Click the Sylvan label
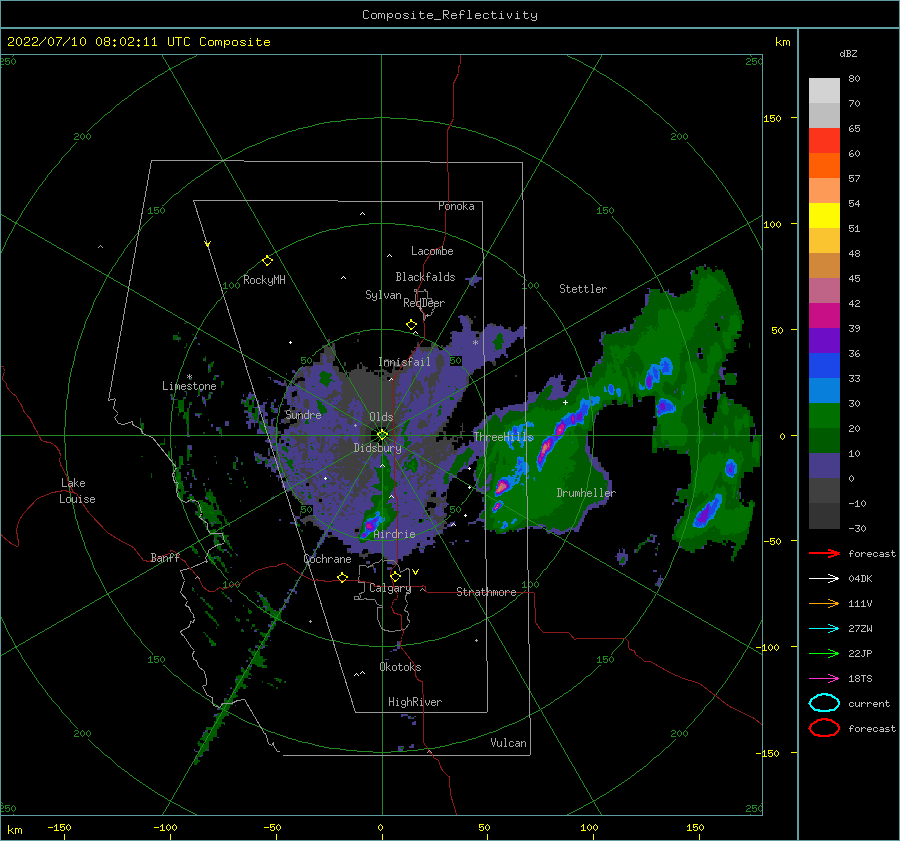 click(x=383, y=295)
